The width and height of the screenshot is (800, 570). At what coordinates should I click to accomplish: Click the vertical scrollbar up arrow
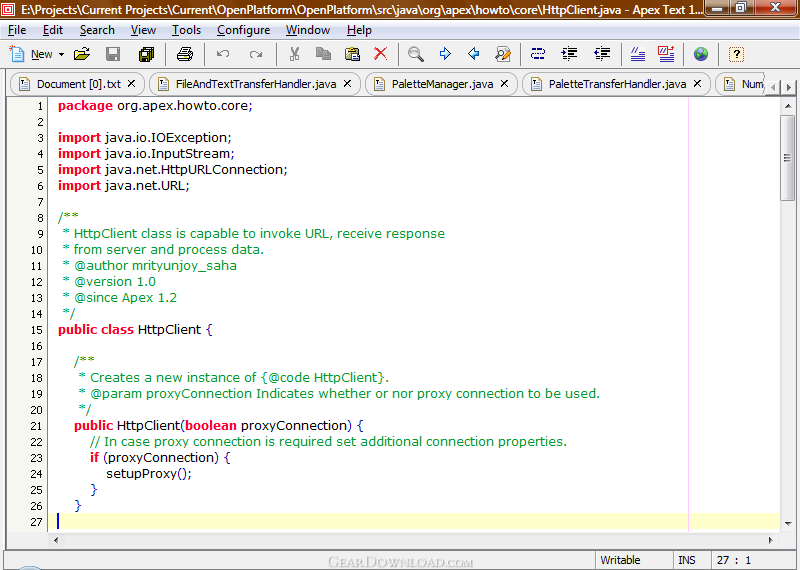(788, 106)
